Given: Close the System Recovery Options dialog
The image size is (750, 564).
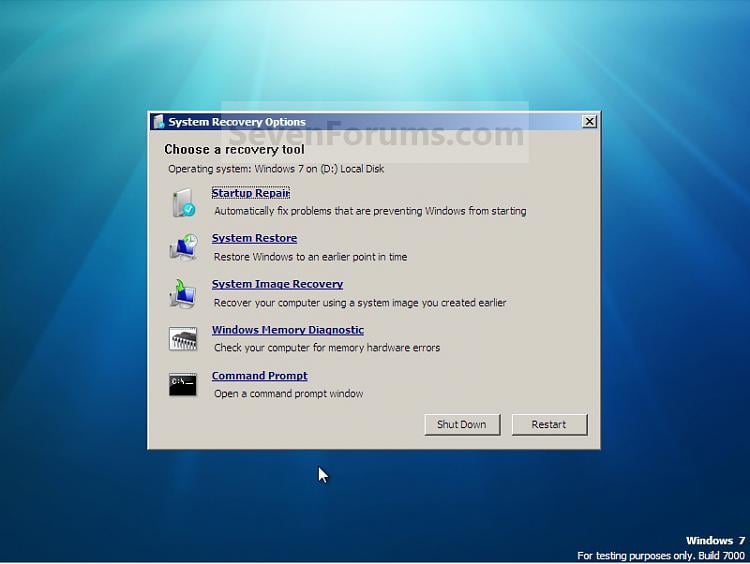Looking at the screenshot, I should click(589, 122).
